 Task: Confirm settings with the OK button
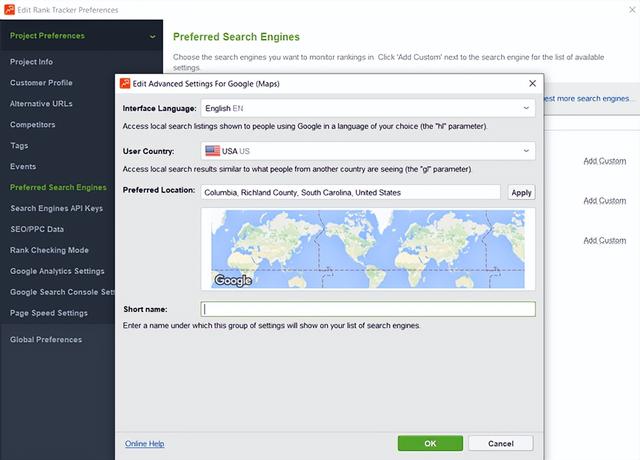430,443
